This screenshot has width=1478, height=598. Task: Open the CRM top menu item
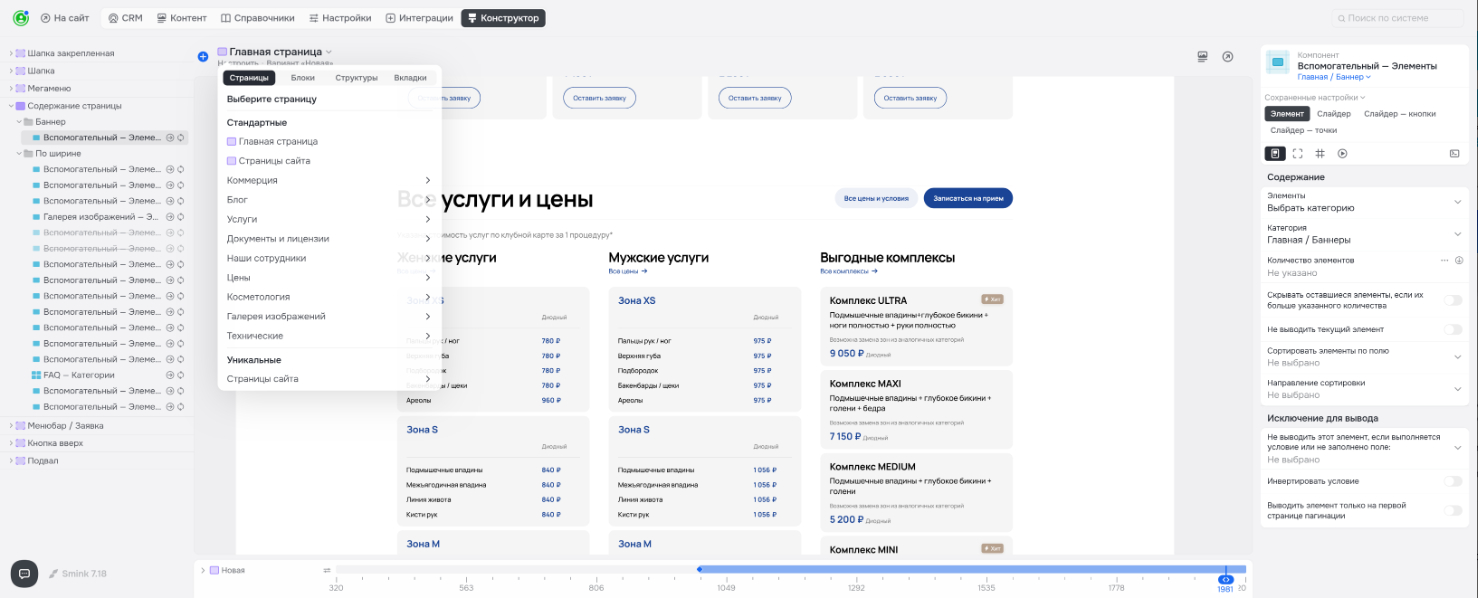point(125,18)
